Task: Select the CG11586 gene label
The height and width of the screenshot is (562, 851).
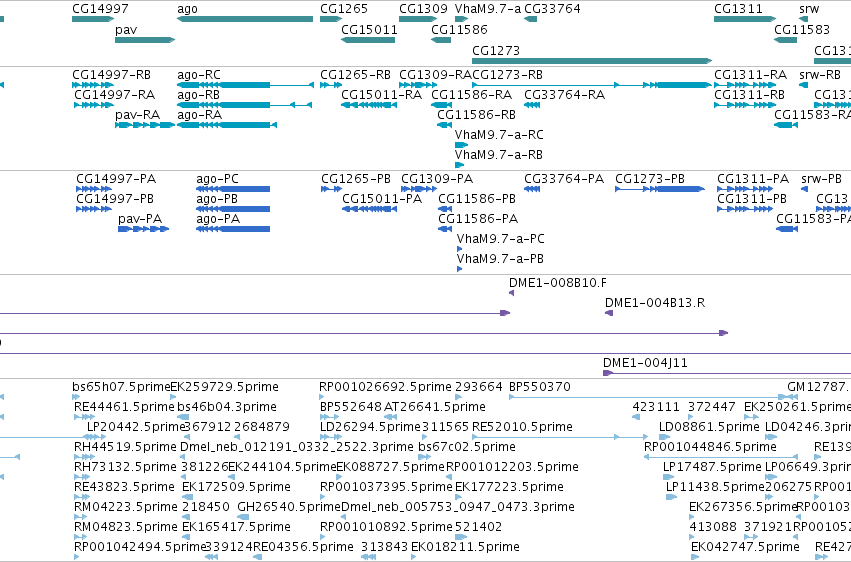Action: (x=459, y=29)
